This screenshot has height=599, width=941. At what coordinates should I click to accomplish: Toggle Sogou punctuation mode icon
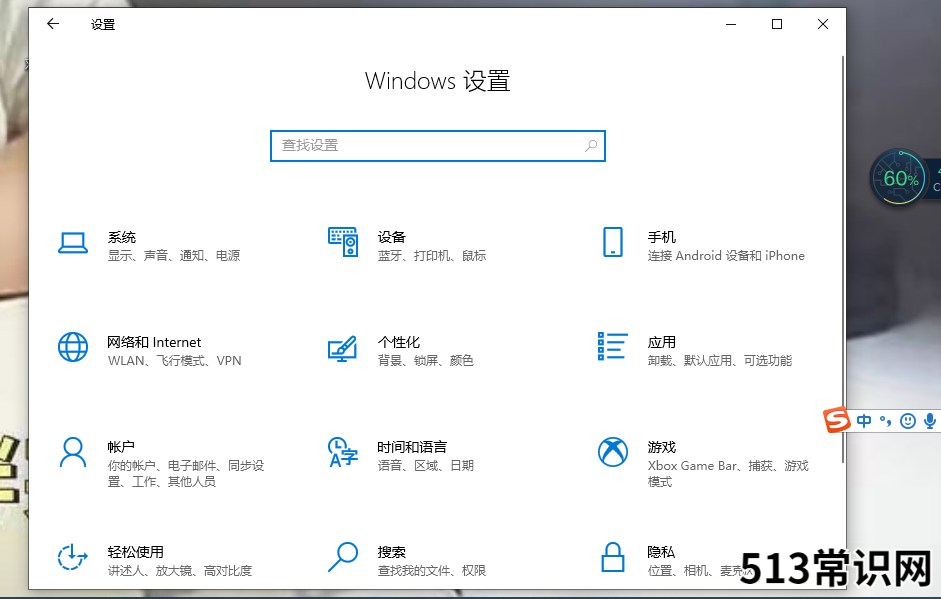[x=885, y=421]
